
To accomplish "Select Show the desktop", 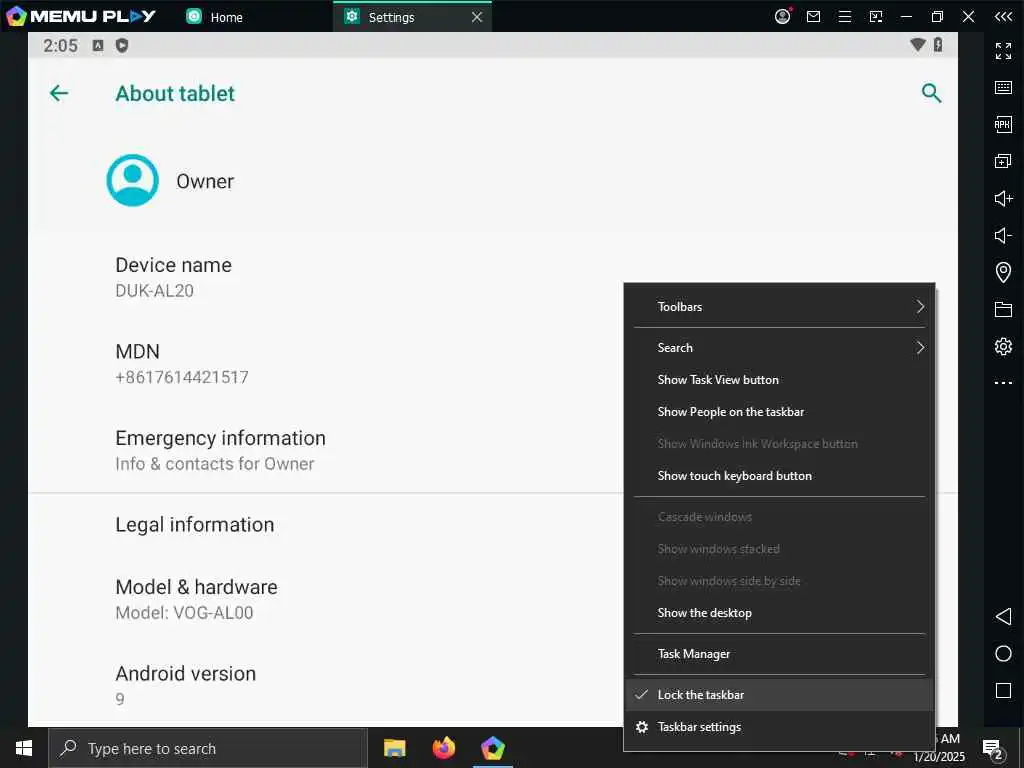I will pos(779,613).
